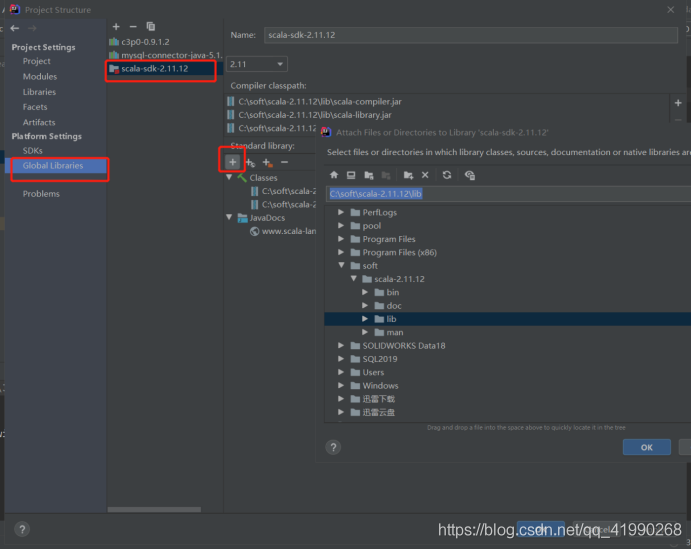Add compiler classpath entry with plus icon
This screenshot has height=549, width=692.
[x=678, y=103]
